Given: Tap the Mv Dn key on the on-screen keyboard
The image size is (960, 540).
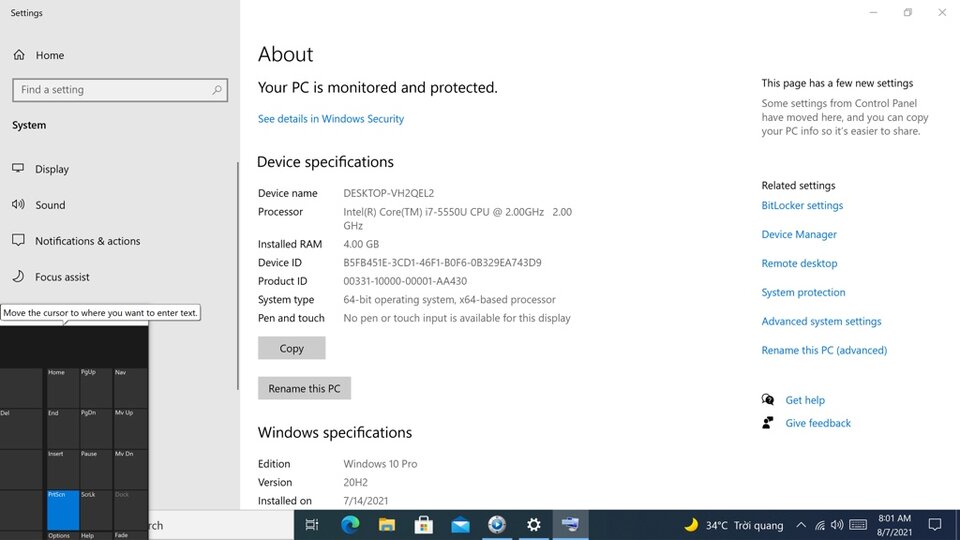Looking at the screenshot, I should click(x=130, y=469).
